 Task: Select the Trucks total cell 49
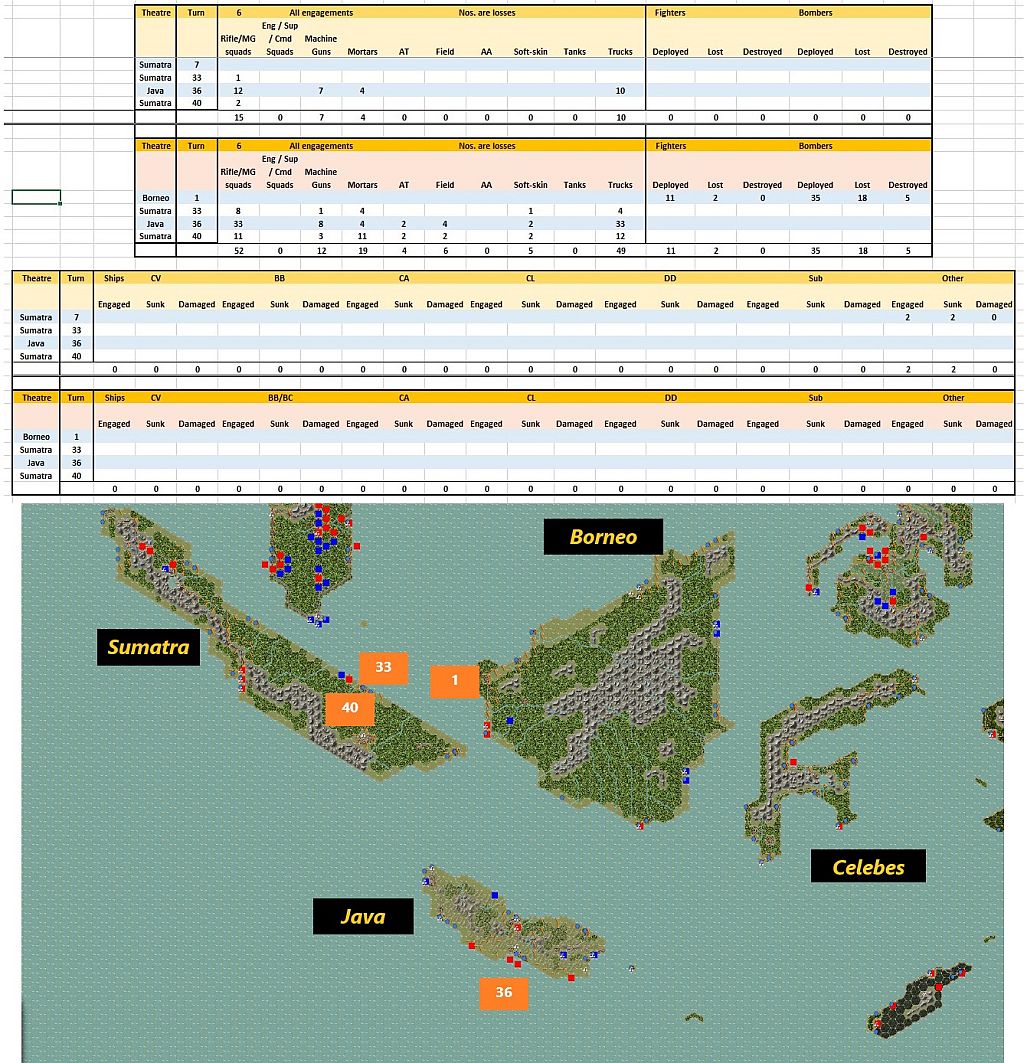point(620,251)
